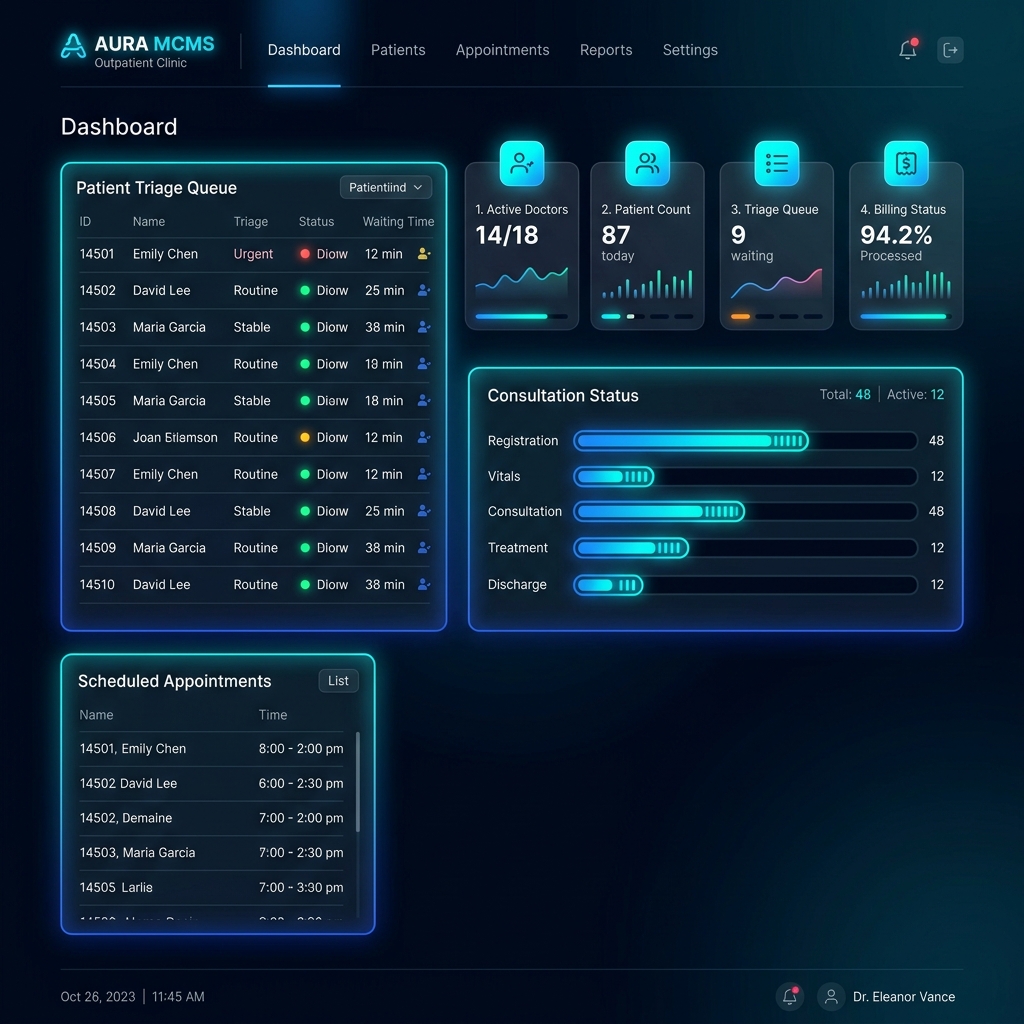Image resolution: width=1024 pixels, height=1024 pixels.
Task: Select appointment row 14505 Larlis
Action: [x=211, y=888]
